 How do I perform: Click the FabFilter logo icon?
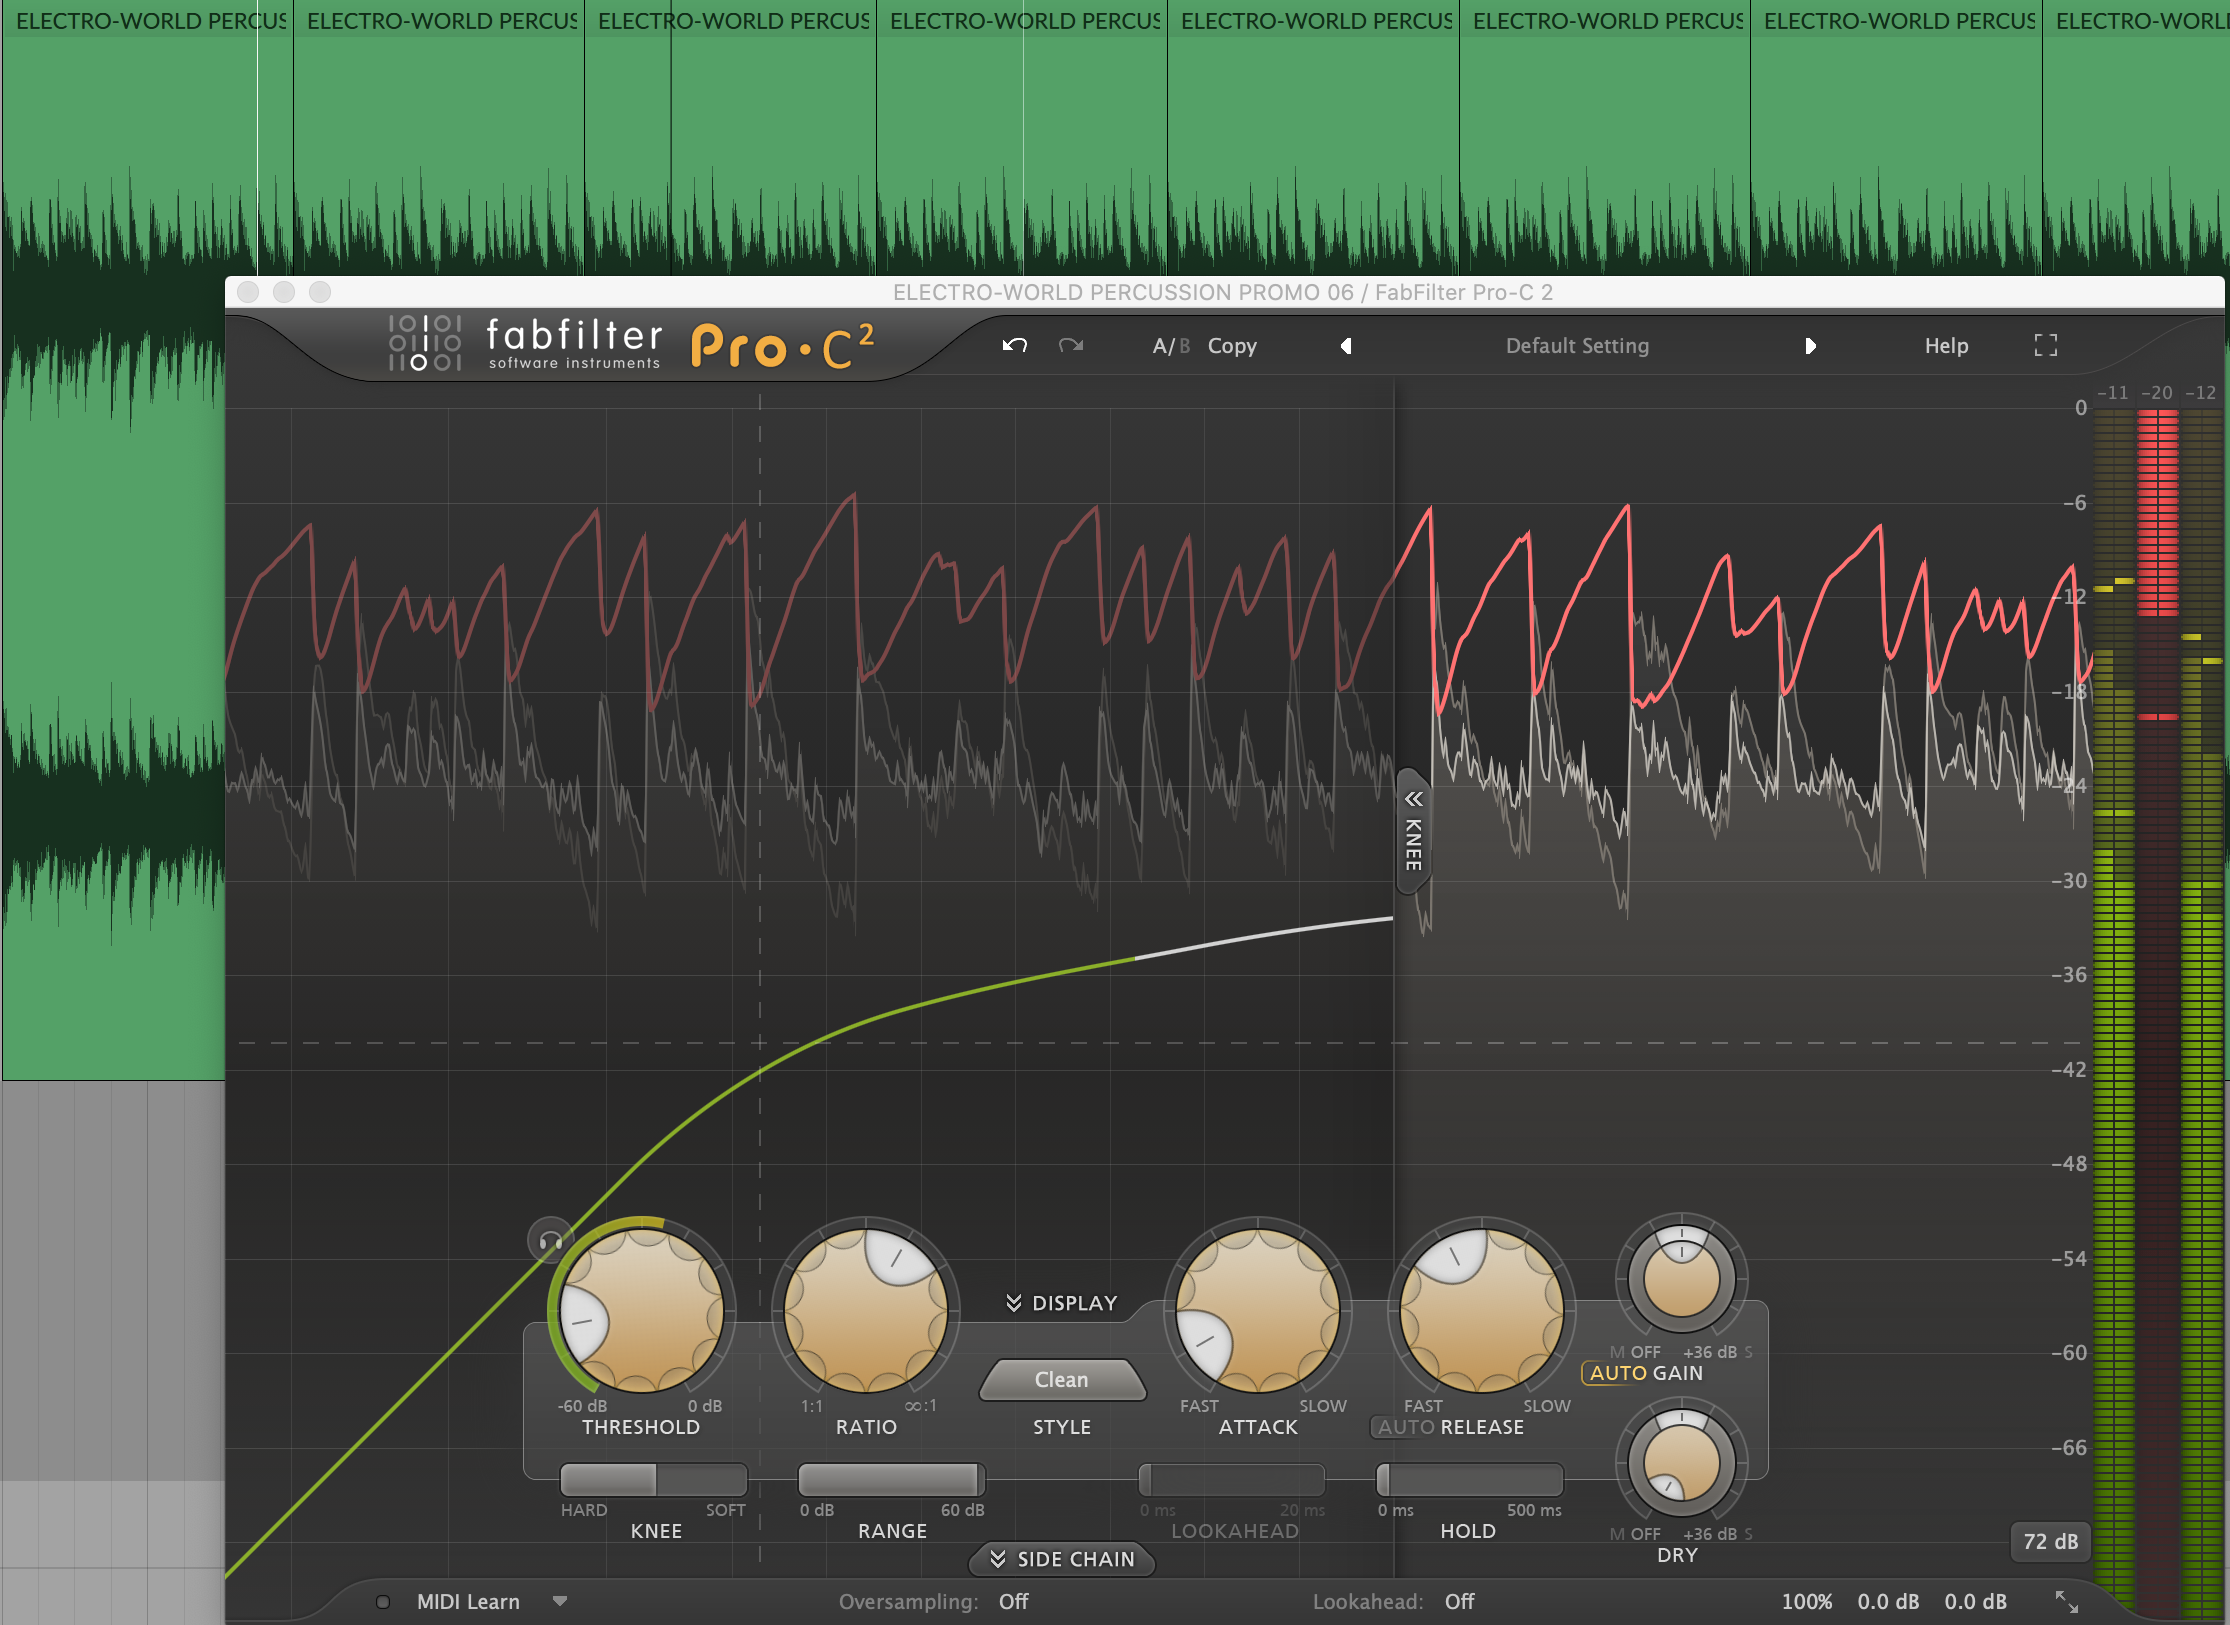pyautogui.click(x=425, y=343)
